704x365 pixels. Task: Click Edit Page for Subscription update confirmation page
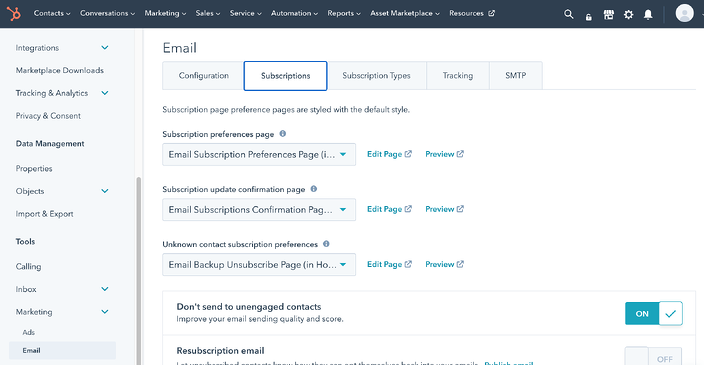click(389, 209)
